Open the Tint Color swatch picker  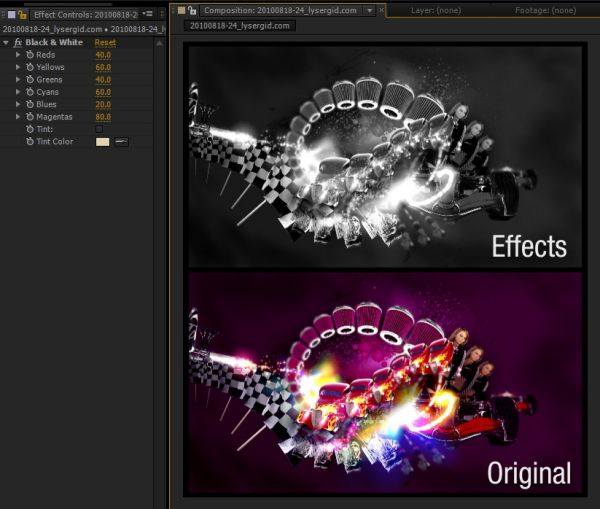102,142
